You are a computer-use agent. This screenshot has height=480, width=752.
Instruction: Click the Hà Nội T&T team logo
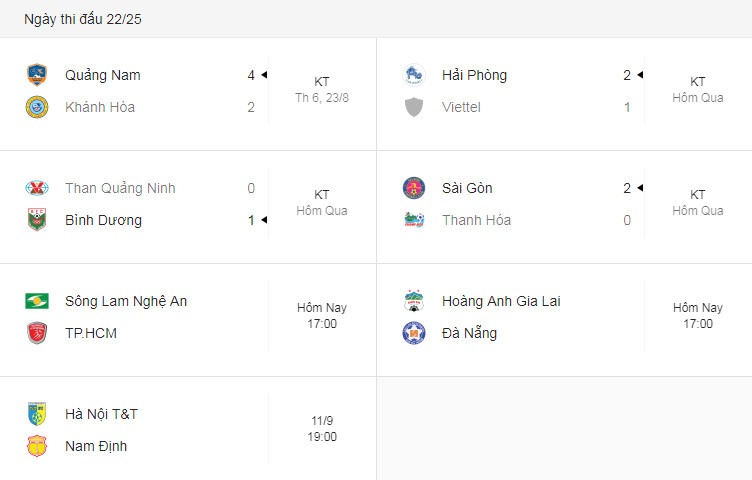tap(37, 414)
